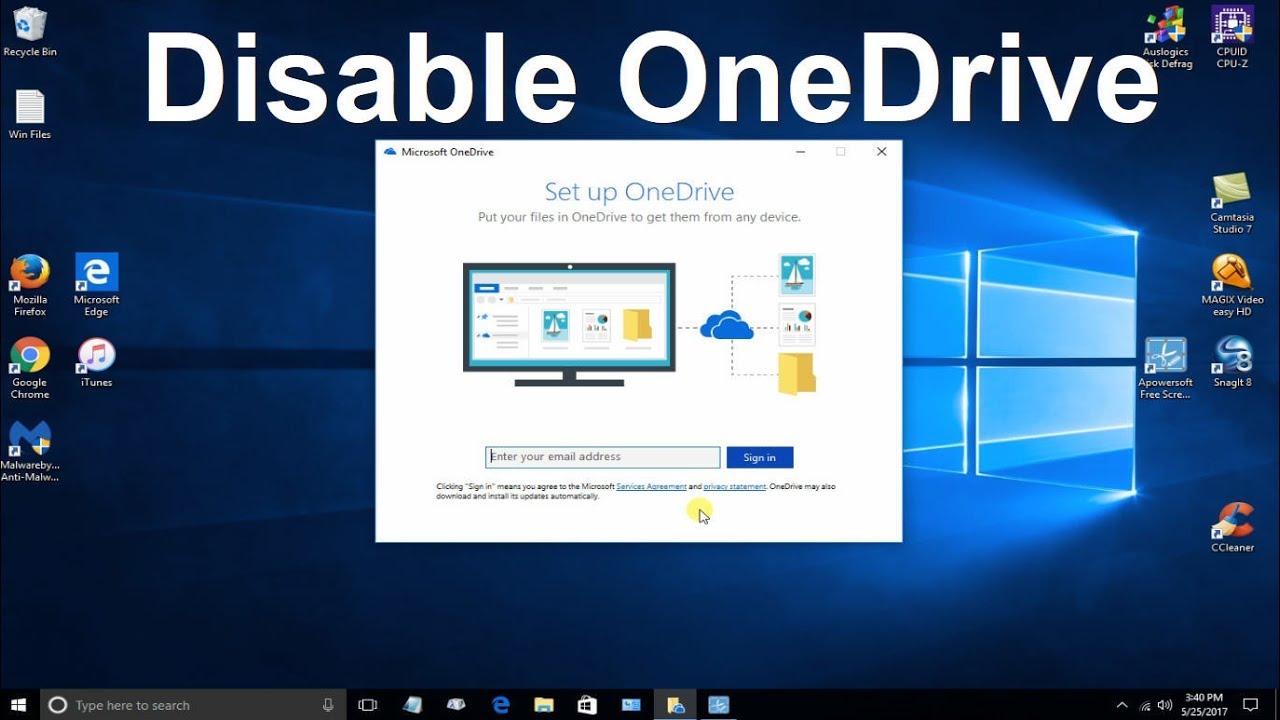Click the Type here to search box
This screenshot has height=720, width=1280.
click(193, 705)
